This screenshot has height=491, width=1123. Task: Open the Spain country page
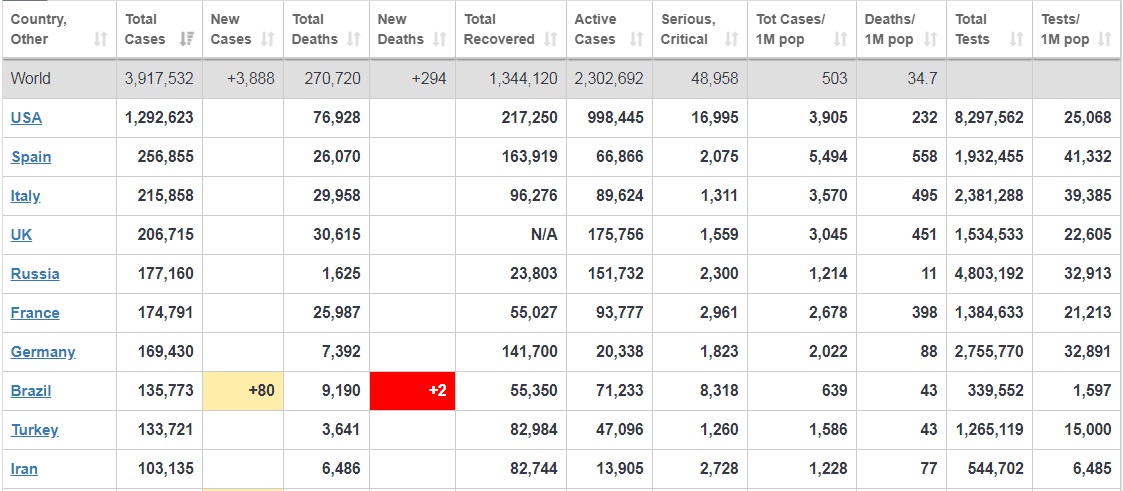pyautogui.click(x=31, y=157)
